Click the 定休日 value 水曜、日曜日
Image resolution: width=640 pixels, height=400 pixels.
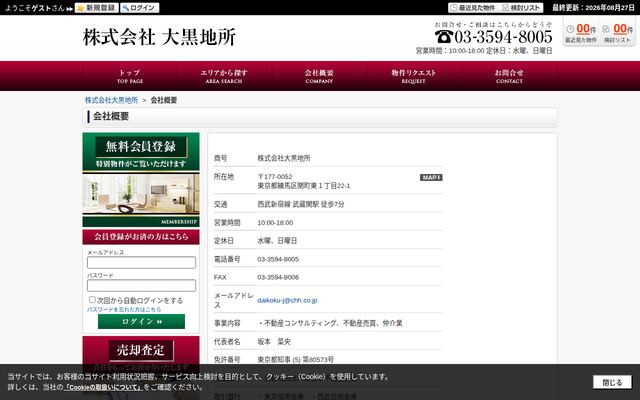point(277,241)
